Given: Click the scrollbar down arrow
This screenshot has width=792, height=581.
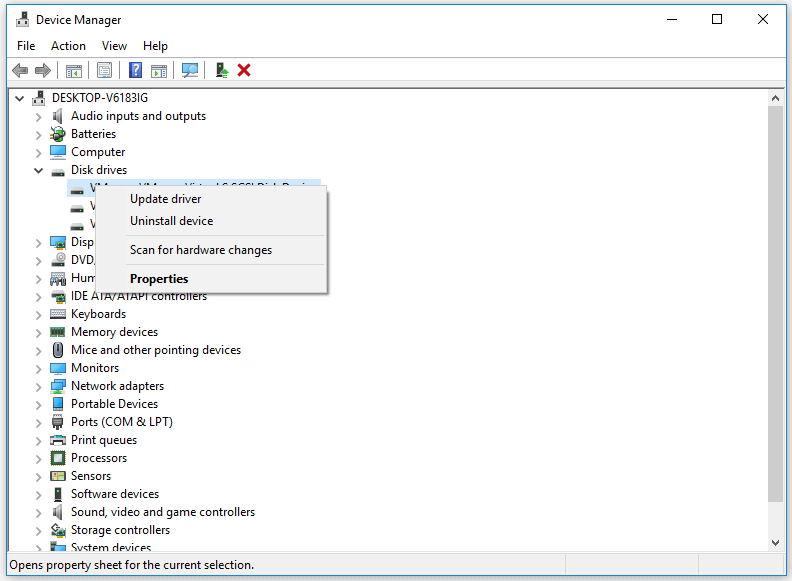Looking at the screenshot, I should coord(775,543).
